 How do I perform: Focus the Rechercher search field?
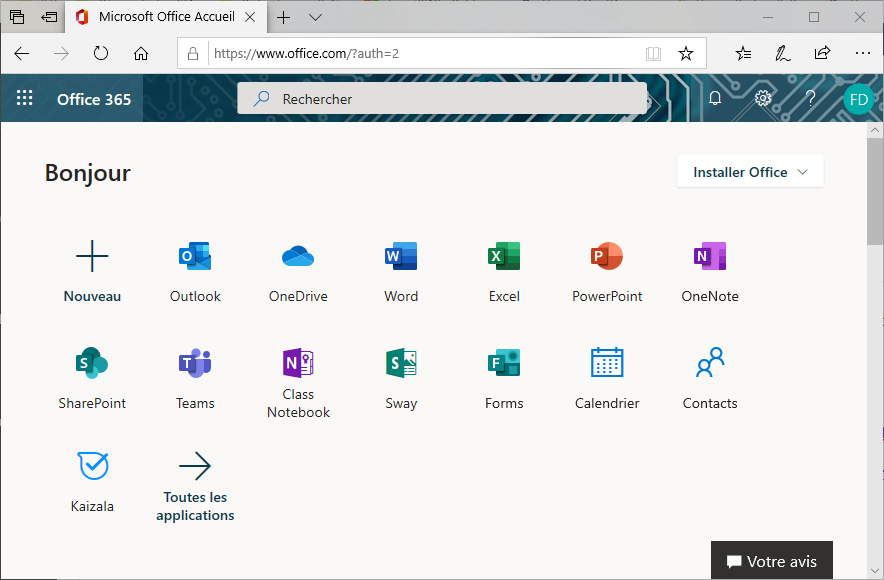(x=442, y=99)
